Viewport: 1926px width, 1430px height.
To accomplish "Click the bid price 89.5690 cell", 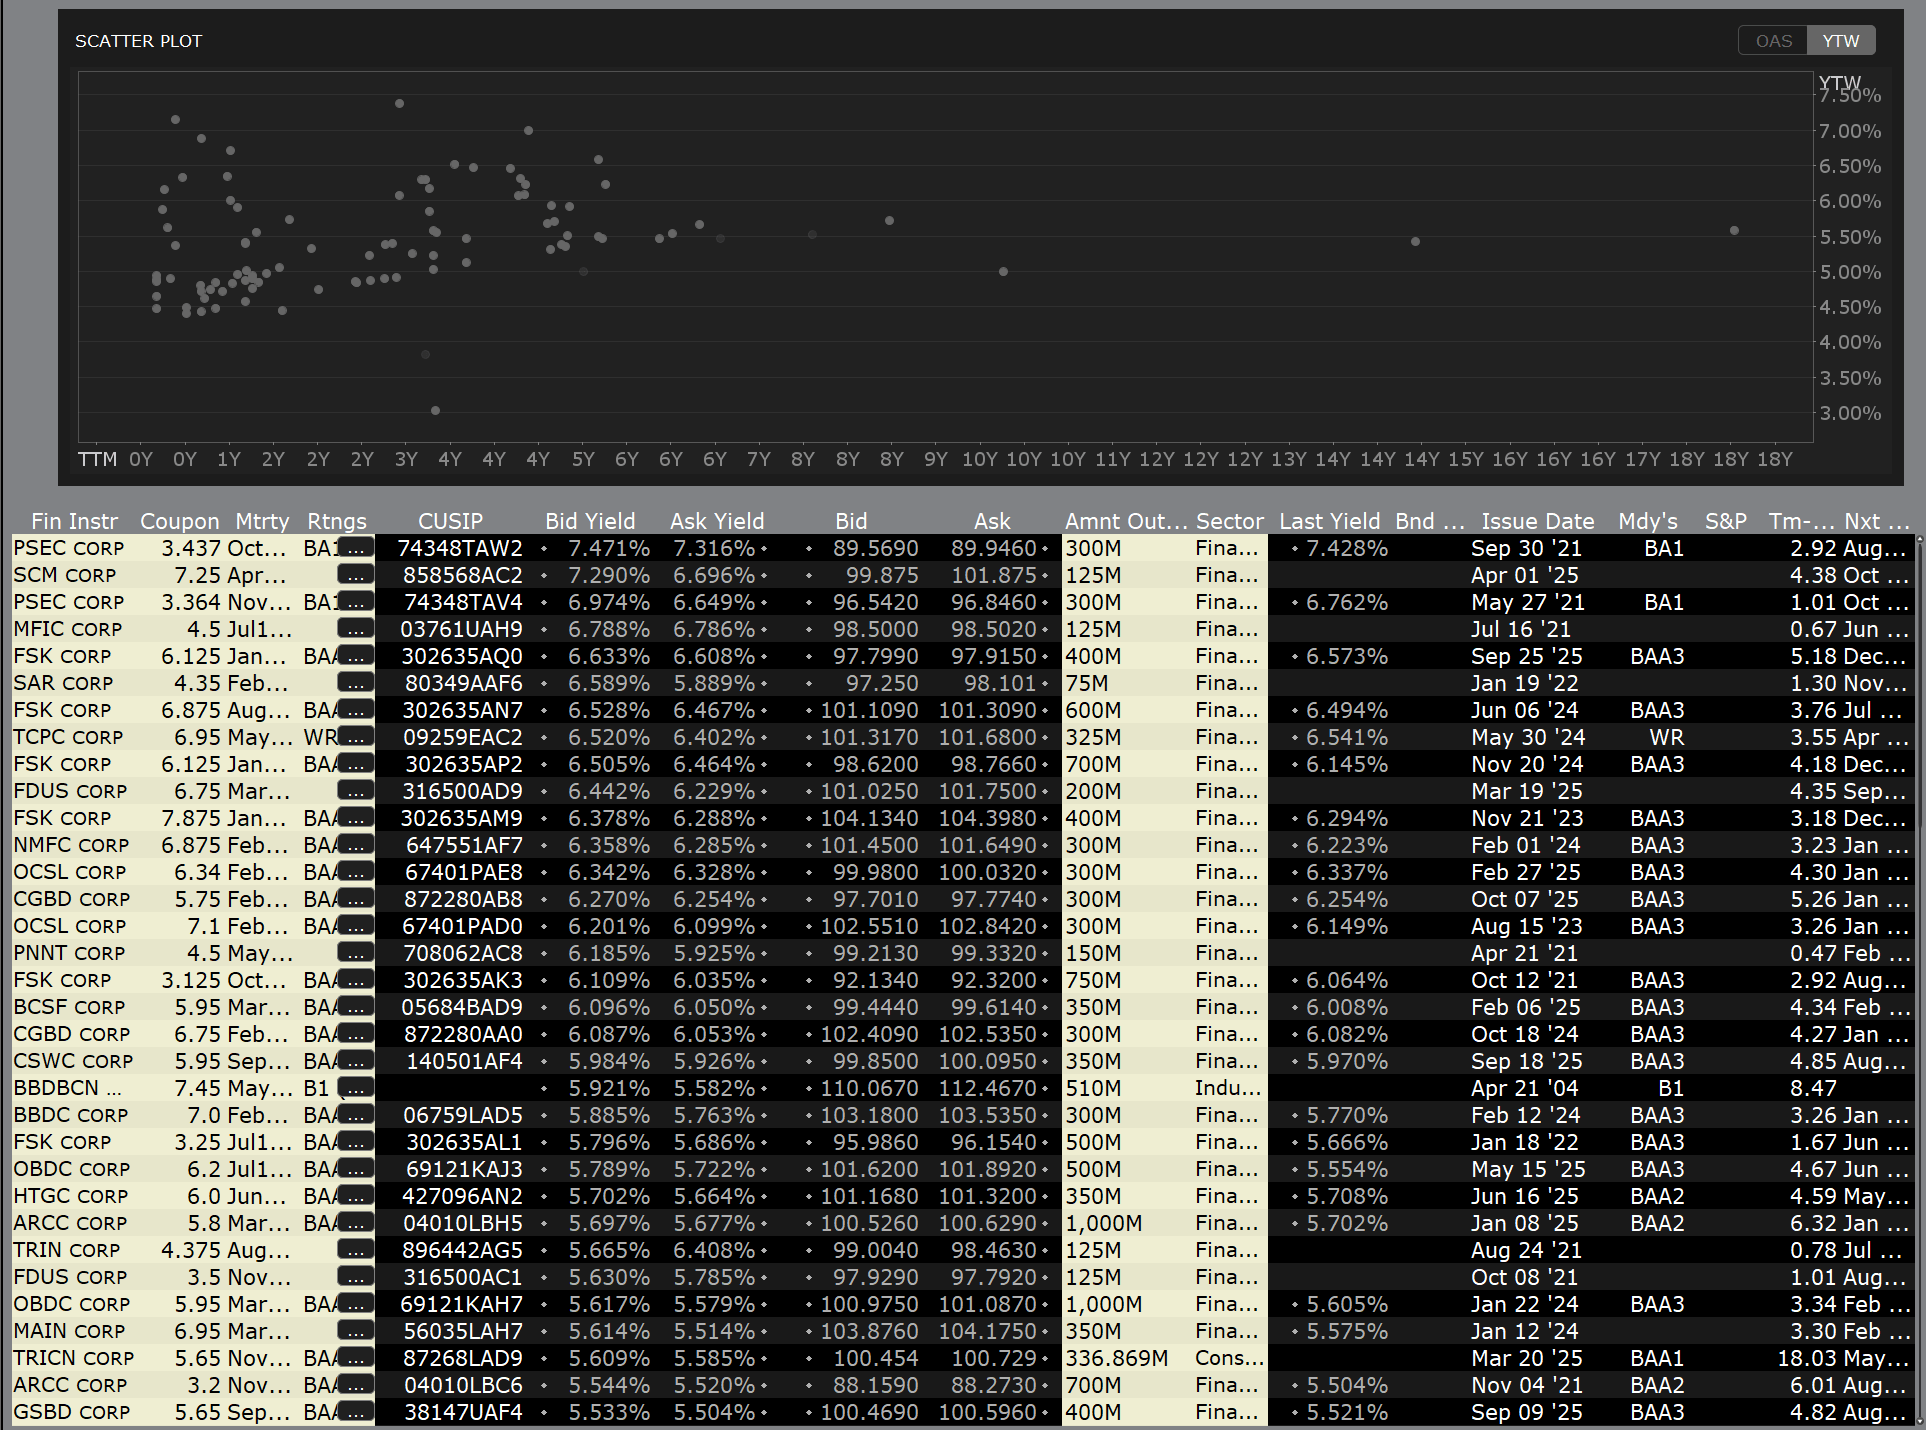I will pyautogui.click(x=875, y=548).
